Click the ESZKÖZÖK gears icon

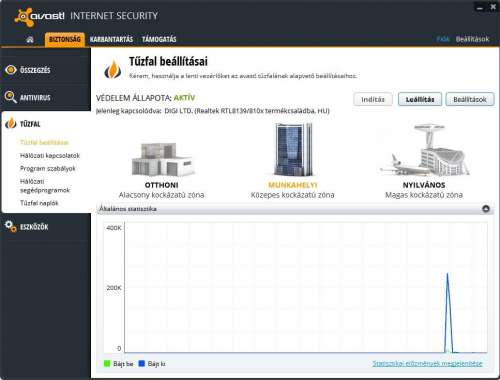pyautogui.click(x=11, y=226)
